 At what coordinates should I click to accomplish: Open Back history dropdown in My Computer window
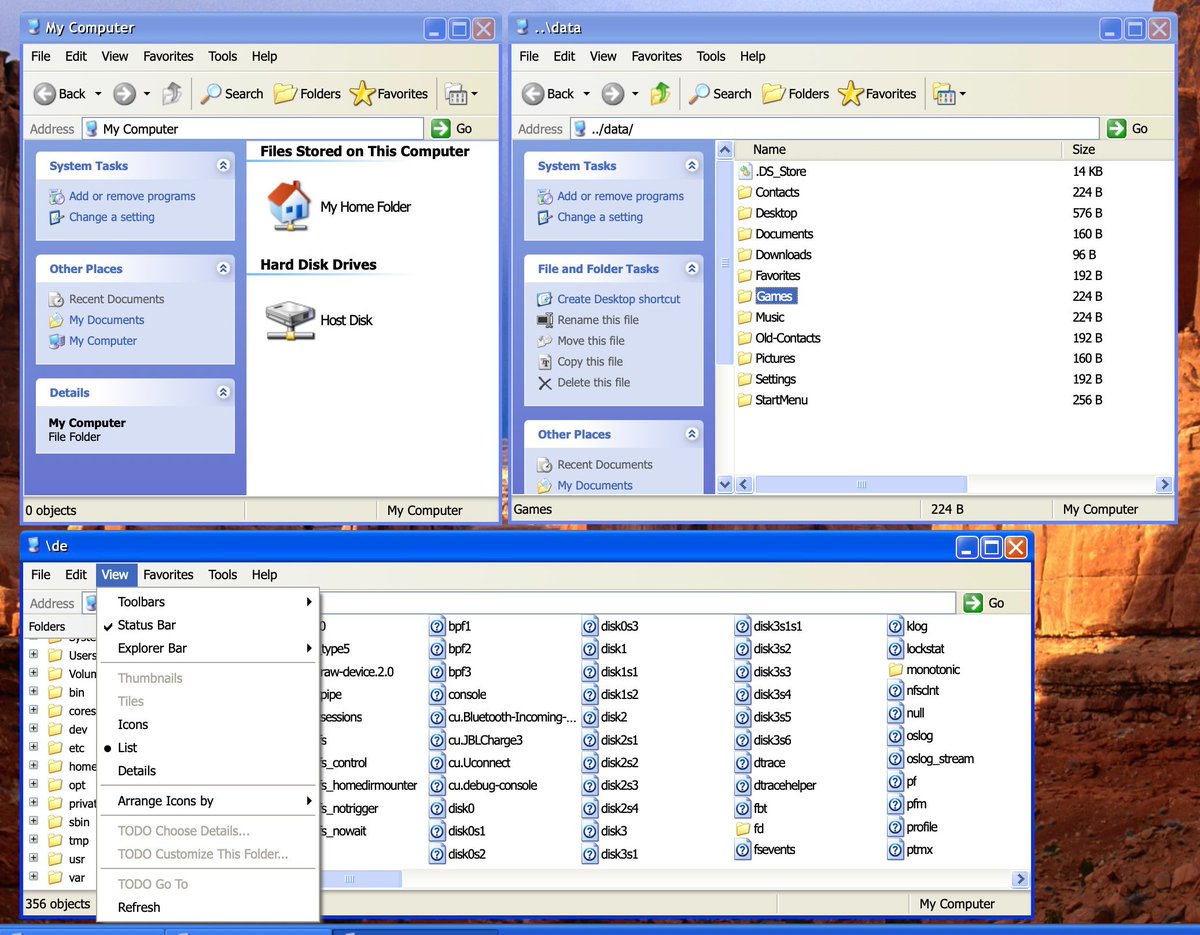(98, 94)
